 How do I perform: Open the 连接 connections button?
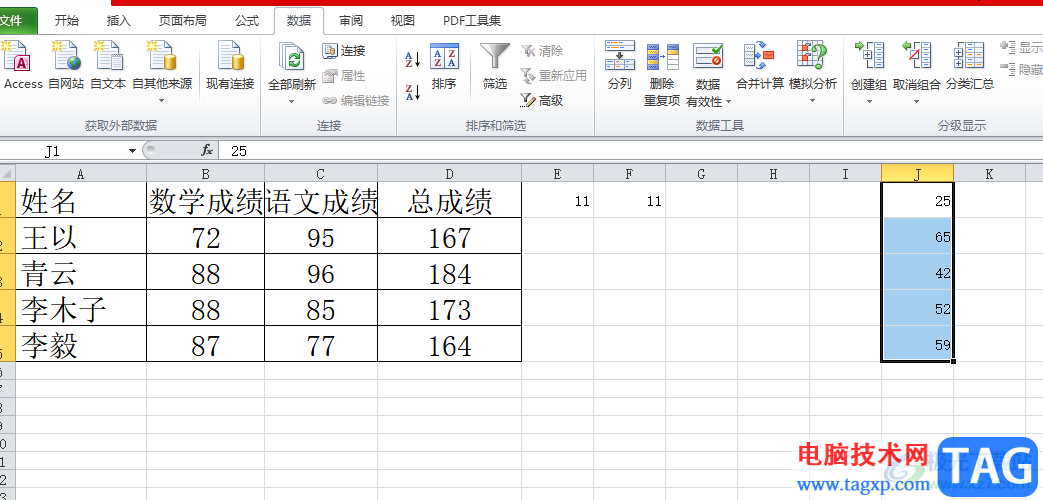(344, 51)
